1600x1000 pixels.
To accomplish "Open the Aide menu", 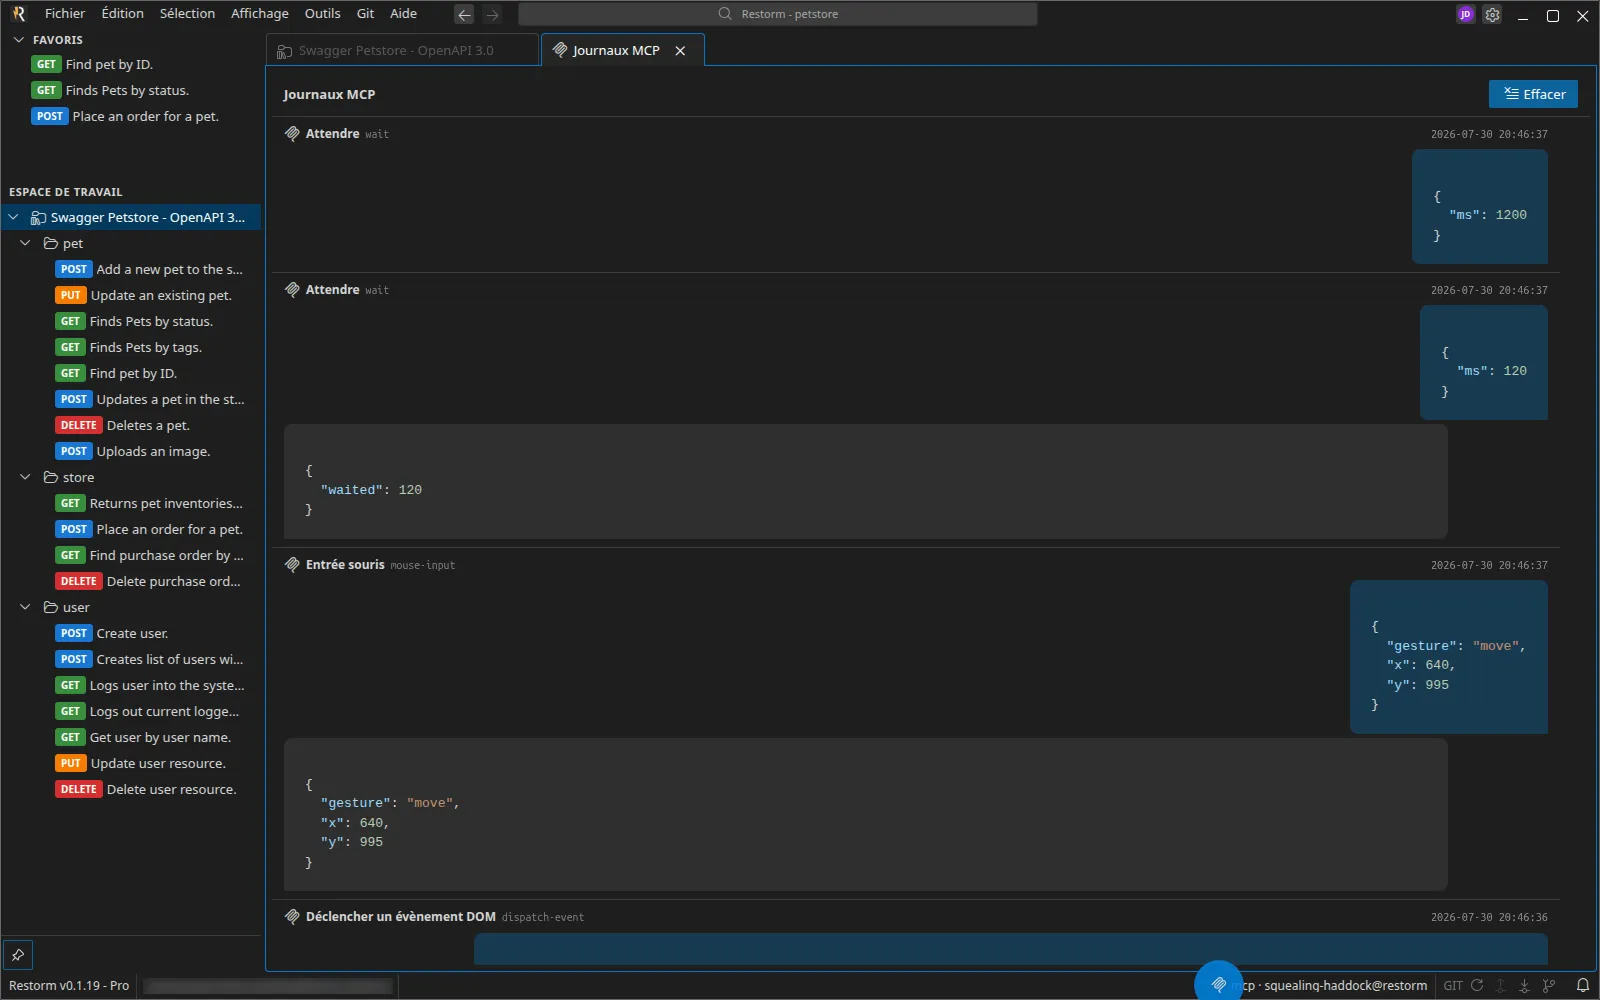I will pos(404,14).
